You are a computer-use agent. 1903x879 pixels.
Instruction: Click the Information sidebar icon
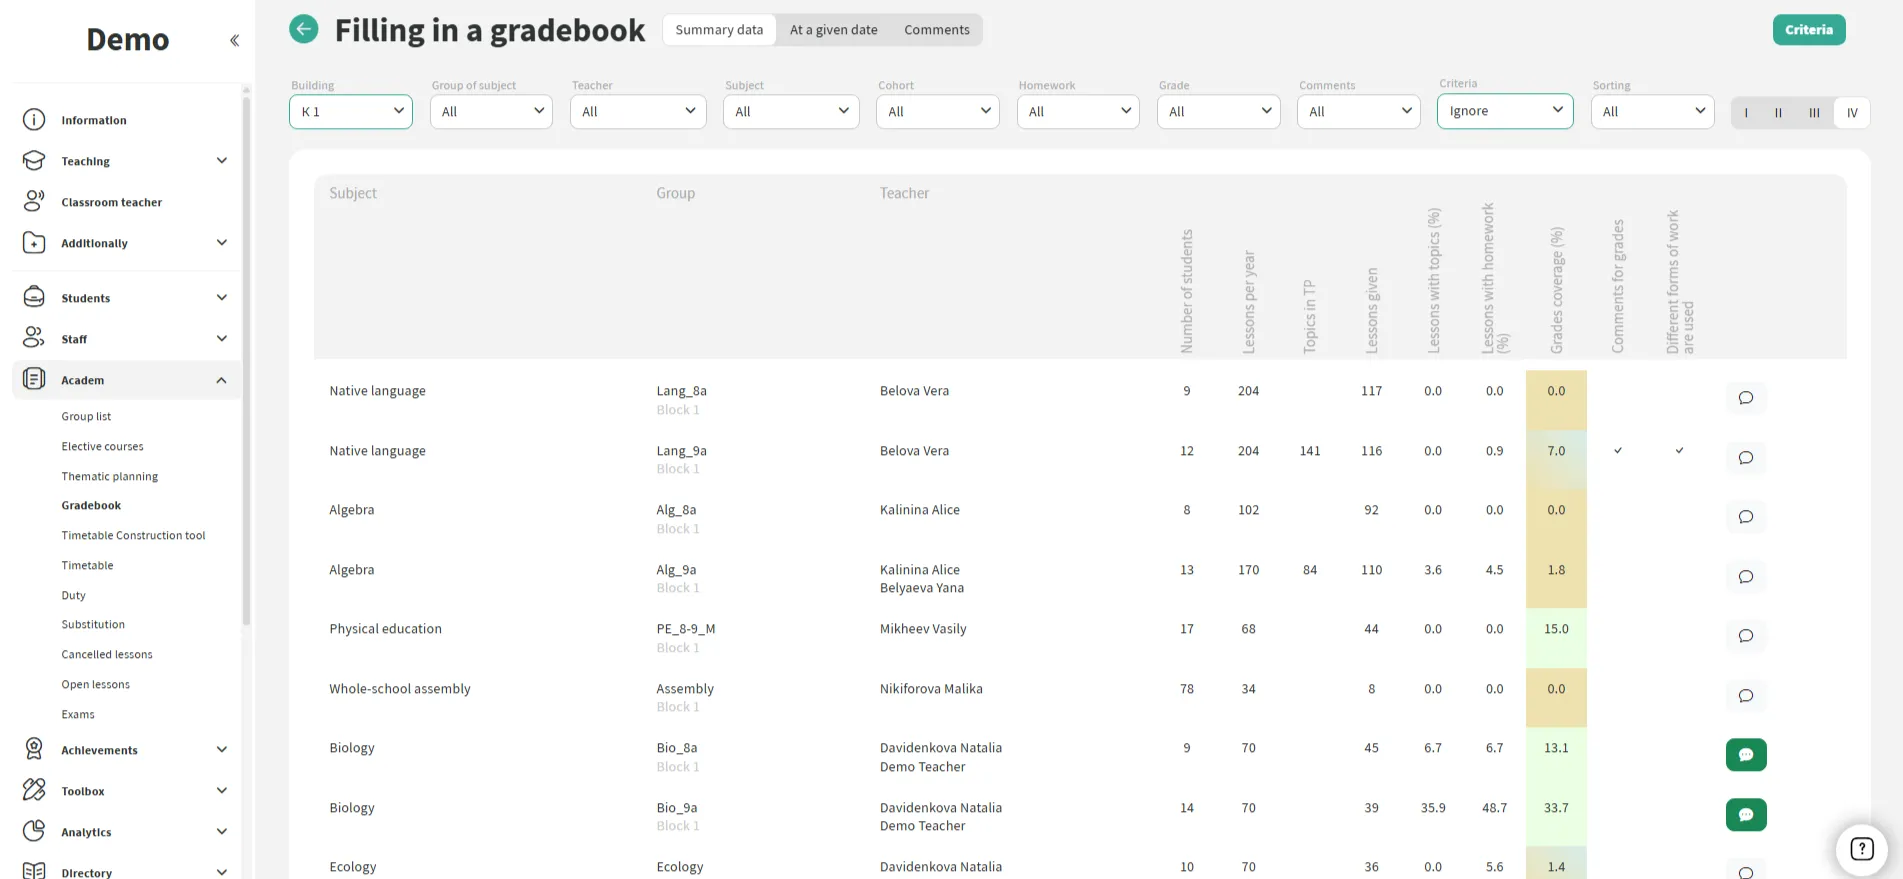click(x=34, y=120)
